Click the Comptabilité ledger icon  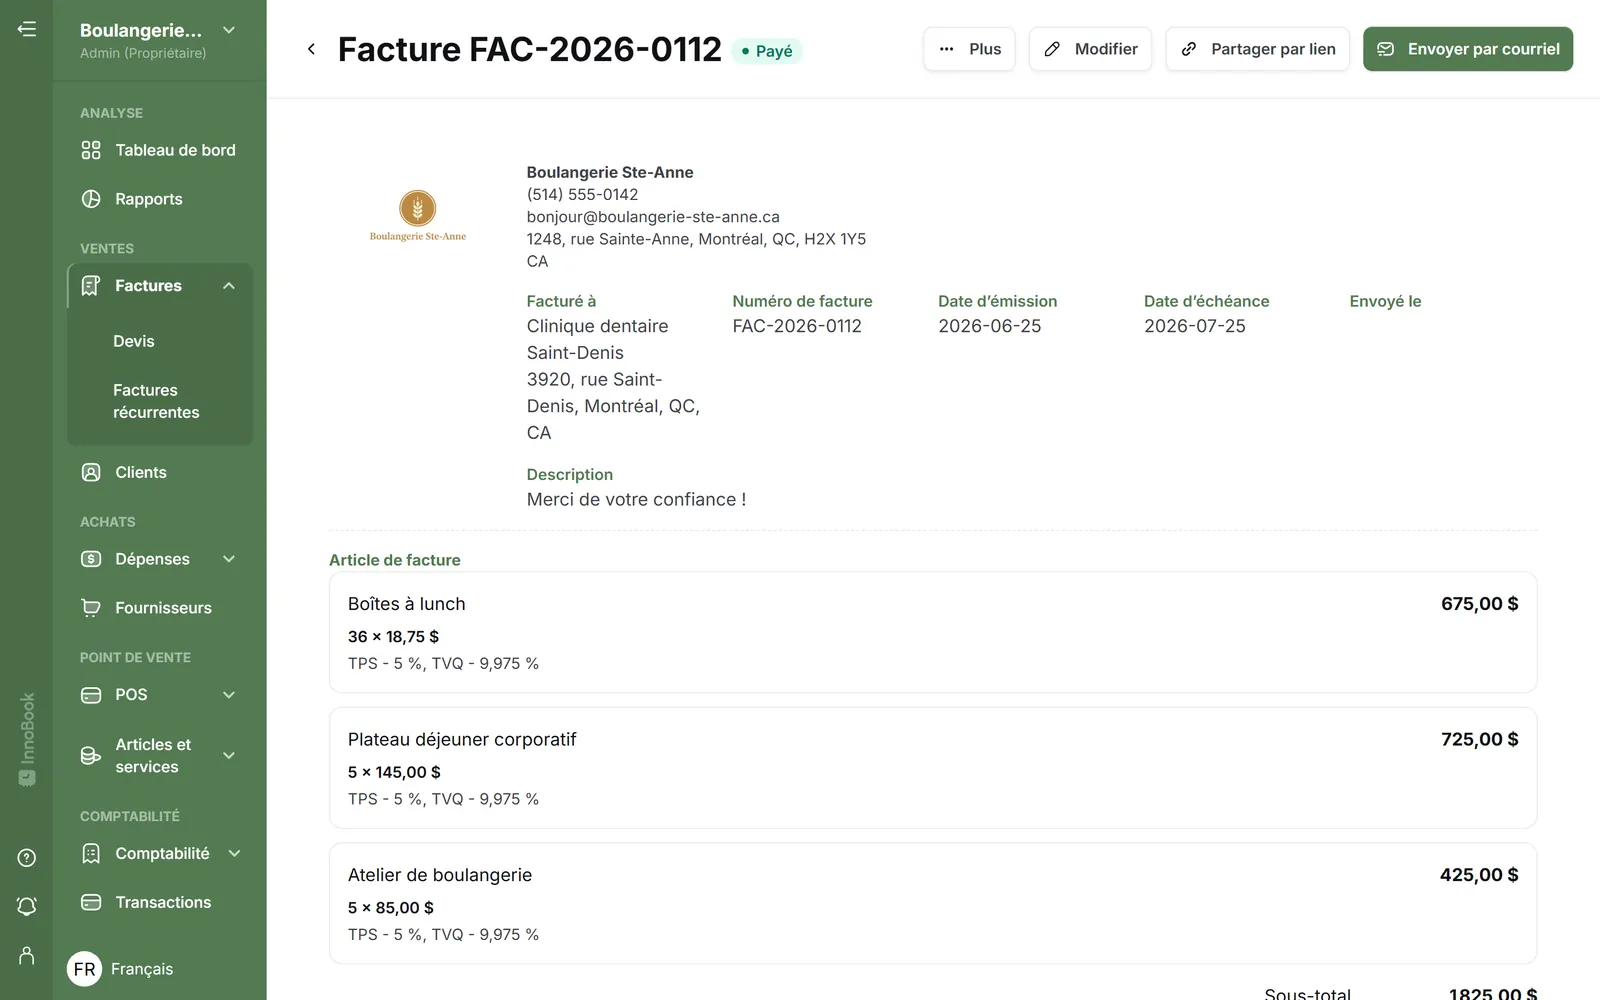click(91, 853)
